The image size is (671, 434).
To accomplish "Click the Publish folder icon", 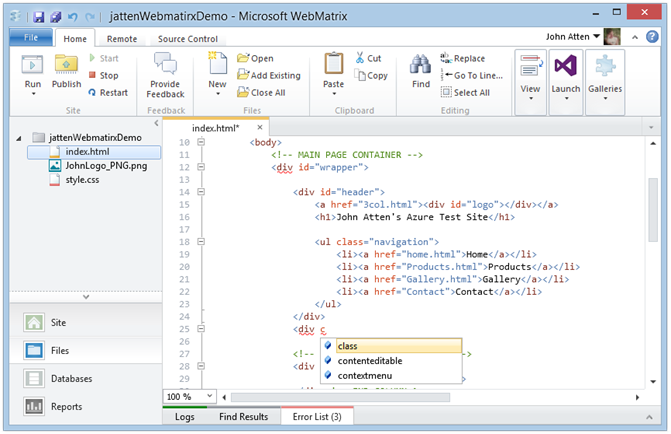I will click(x=66, y=65).
